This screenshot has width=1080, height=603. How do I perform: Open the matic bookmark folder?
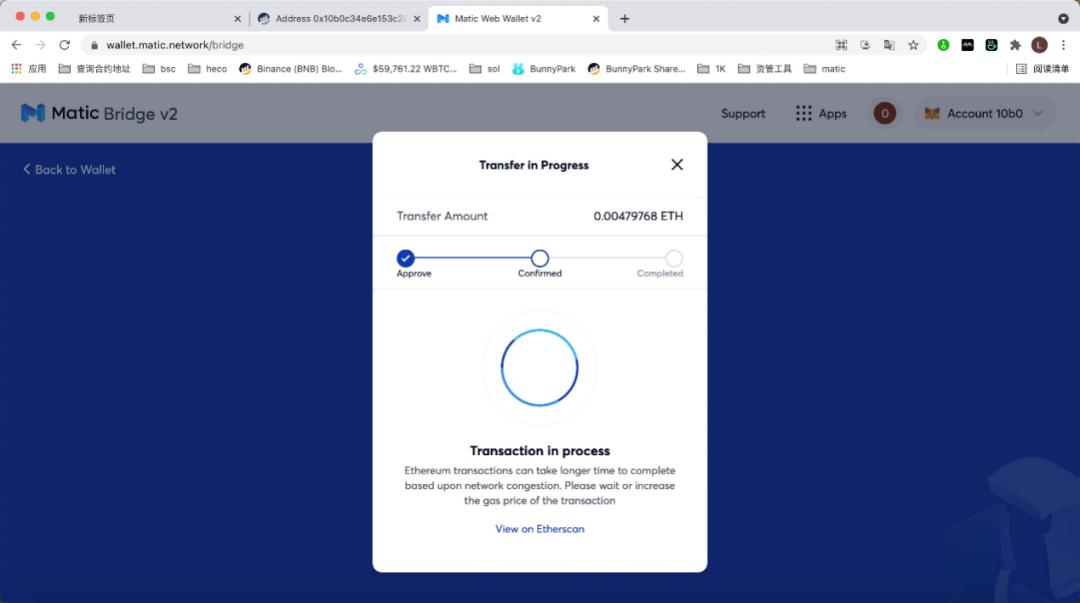pos(824,69)
